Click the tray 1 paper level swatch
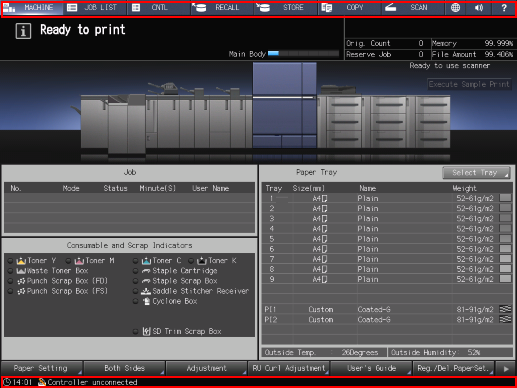 click(505, 198)
